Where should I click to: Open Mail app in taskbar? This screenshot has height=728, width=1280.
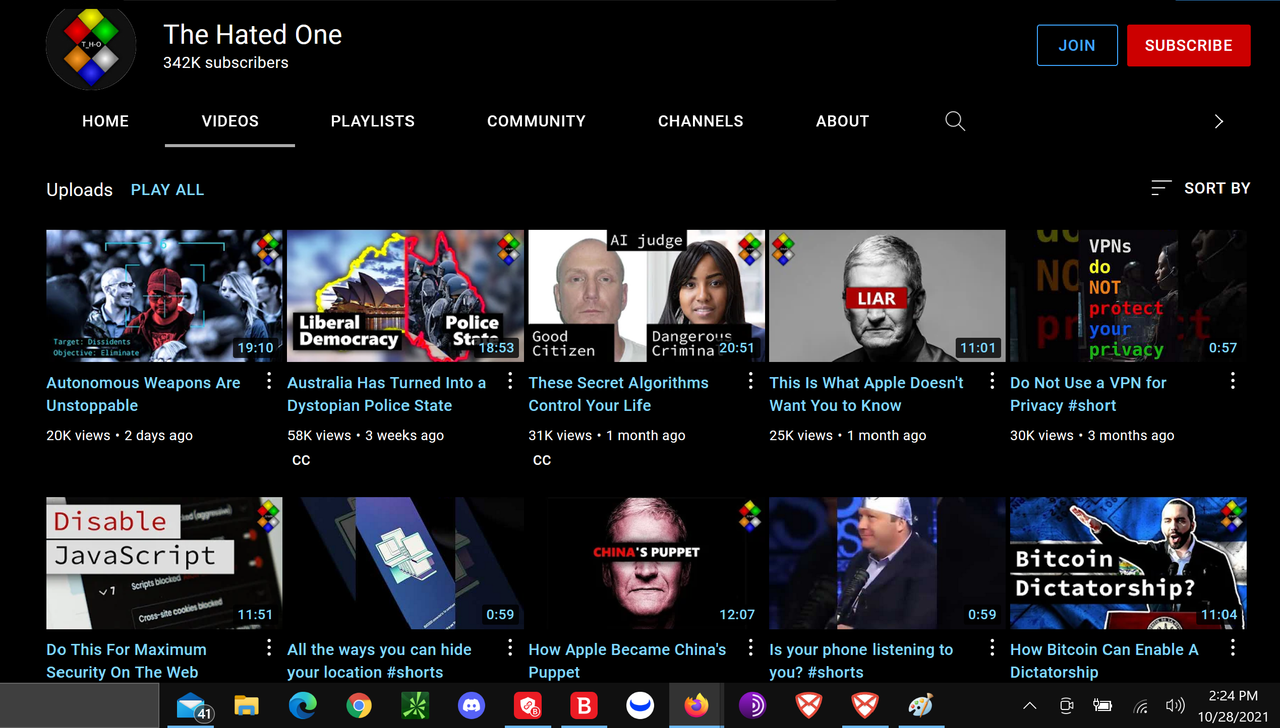click(192, 706)
